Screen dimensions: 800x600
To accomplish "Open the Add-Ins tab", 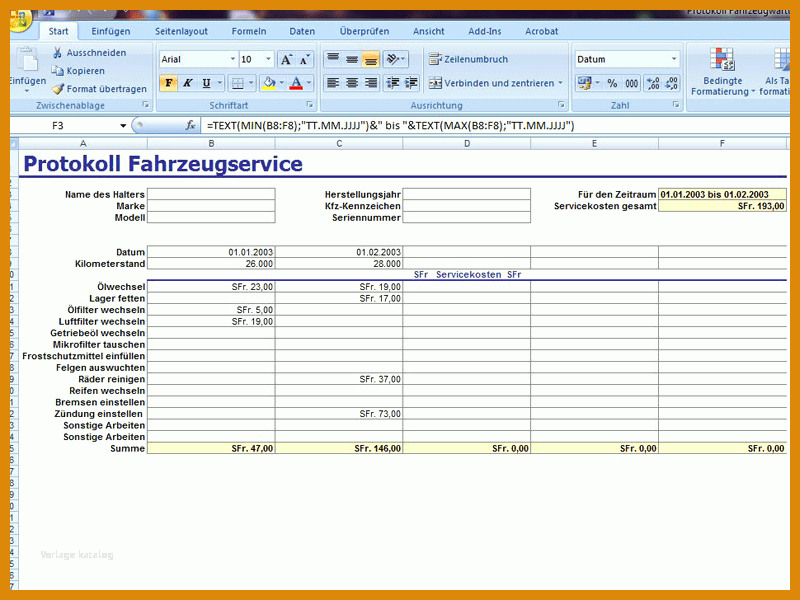I will (x=485, y=31).
